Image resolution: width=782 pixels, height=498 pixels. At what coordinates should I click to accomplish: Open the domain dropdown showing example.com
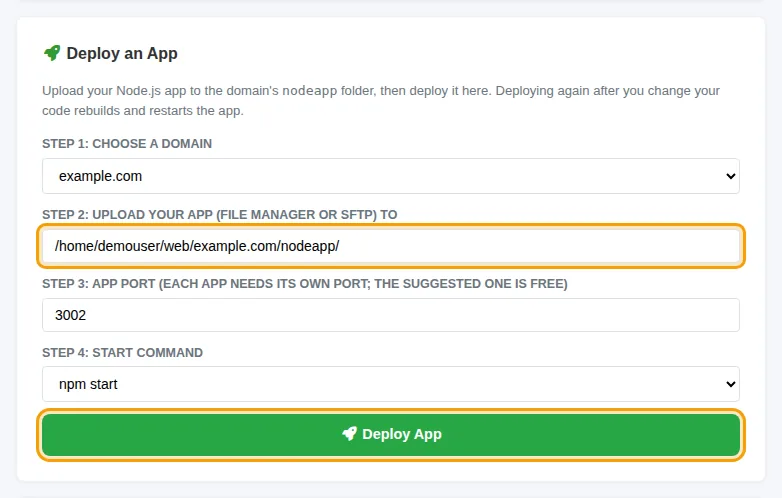(391, 176)
